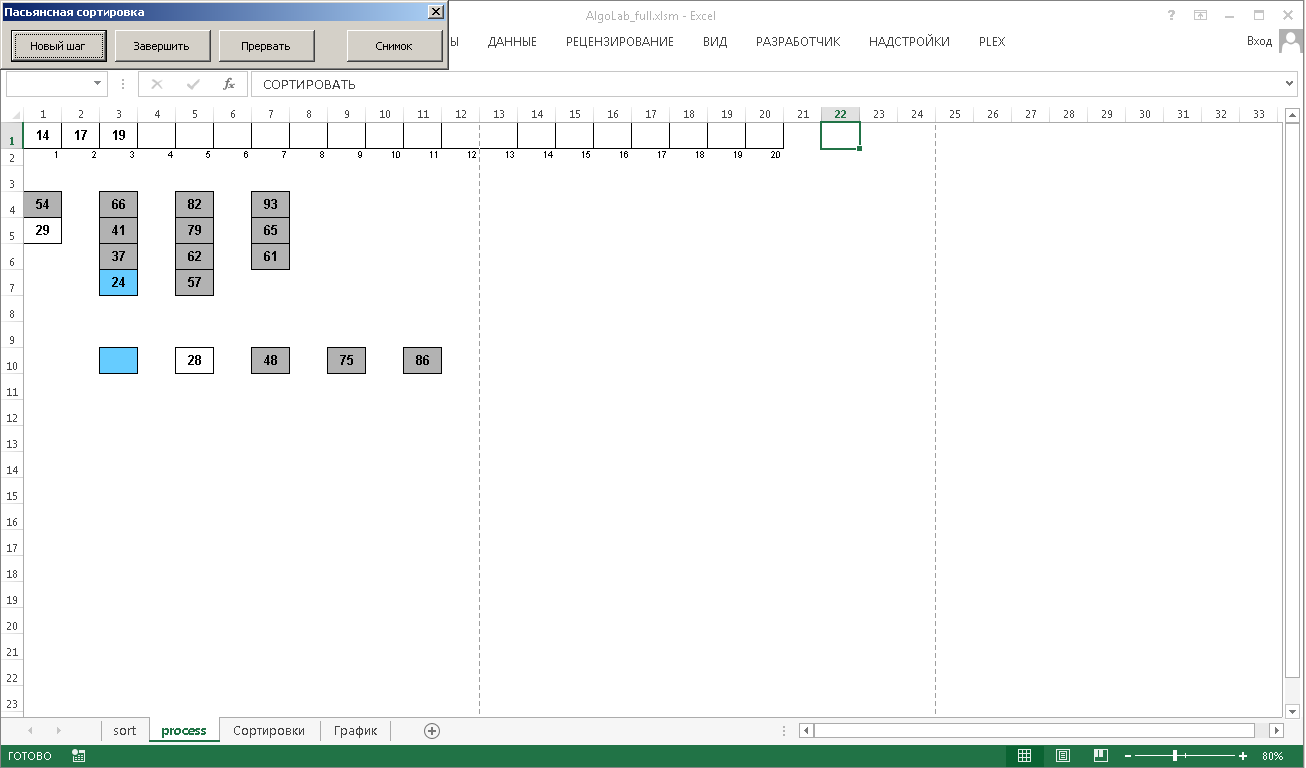Select gray cell containing 66
This screenshot has height=768, width=1306.
click(118, 204)
